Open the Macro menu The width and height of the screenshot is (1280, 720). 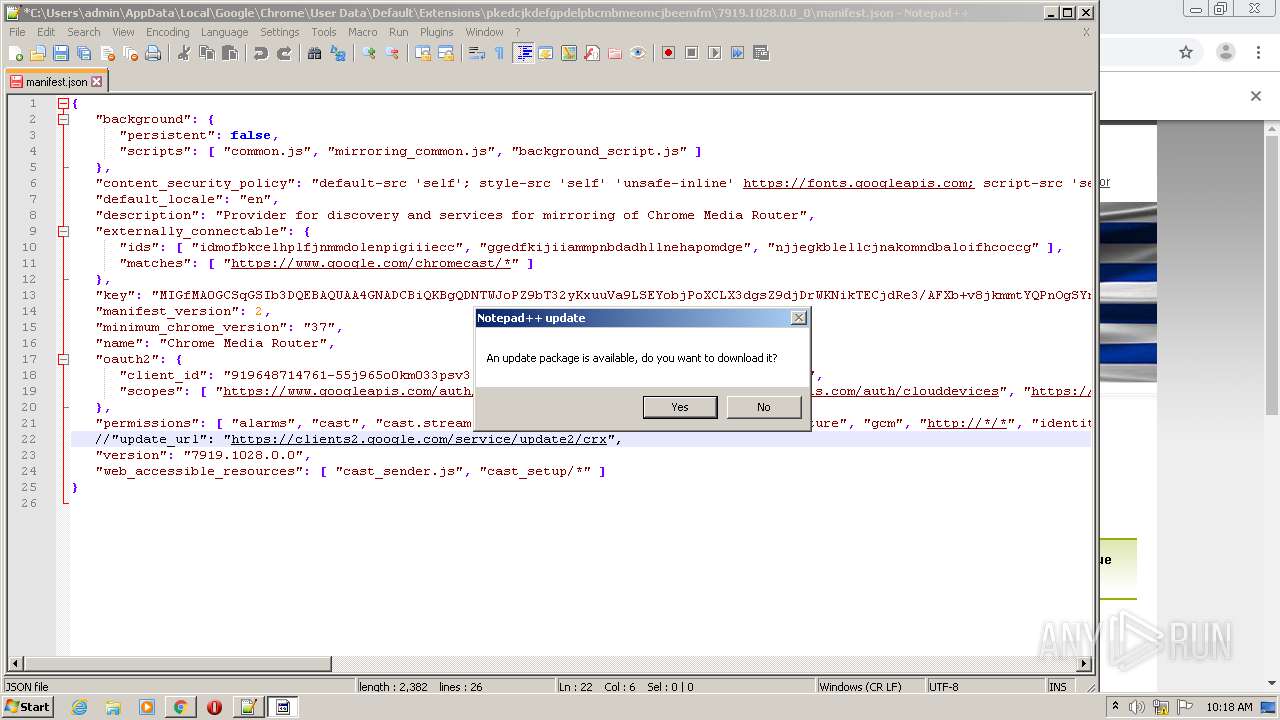coord(362,32)
